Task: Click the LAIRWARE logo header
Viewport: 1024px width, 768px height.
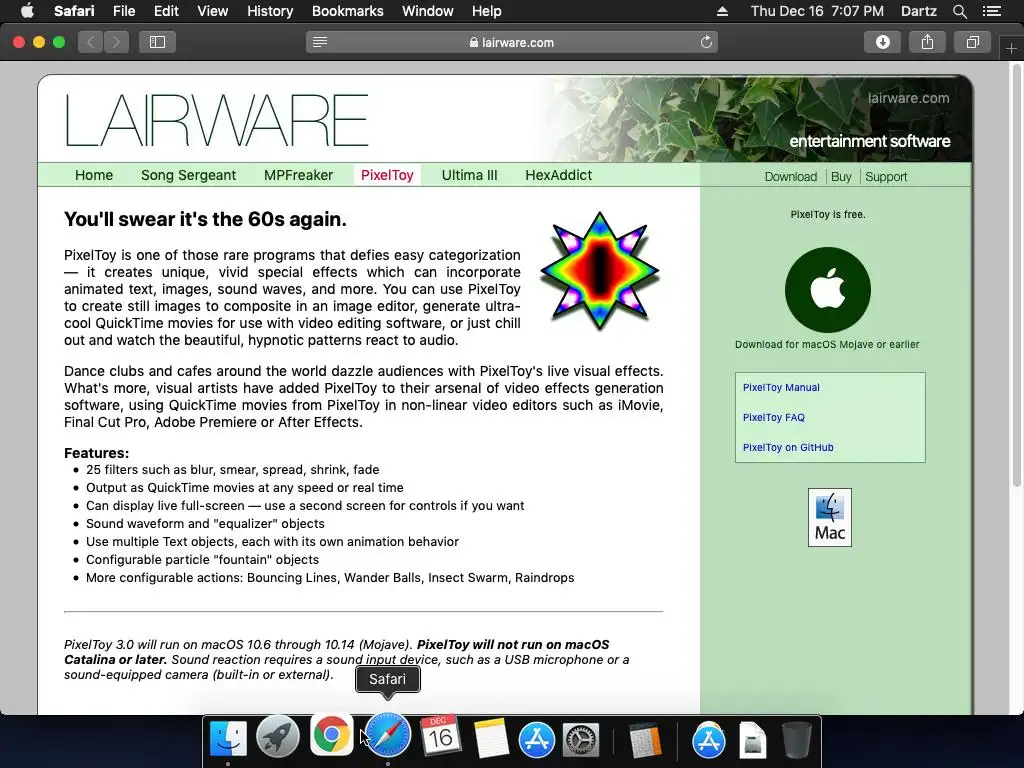Action: (x=216, y=120)
